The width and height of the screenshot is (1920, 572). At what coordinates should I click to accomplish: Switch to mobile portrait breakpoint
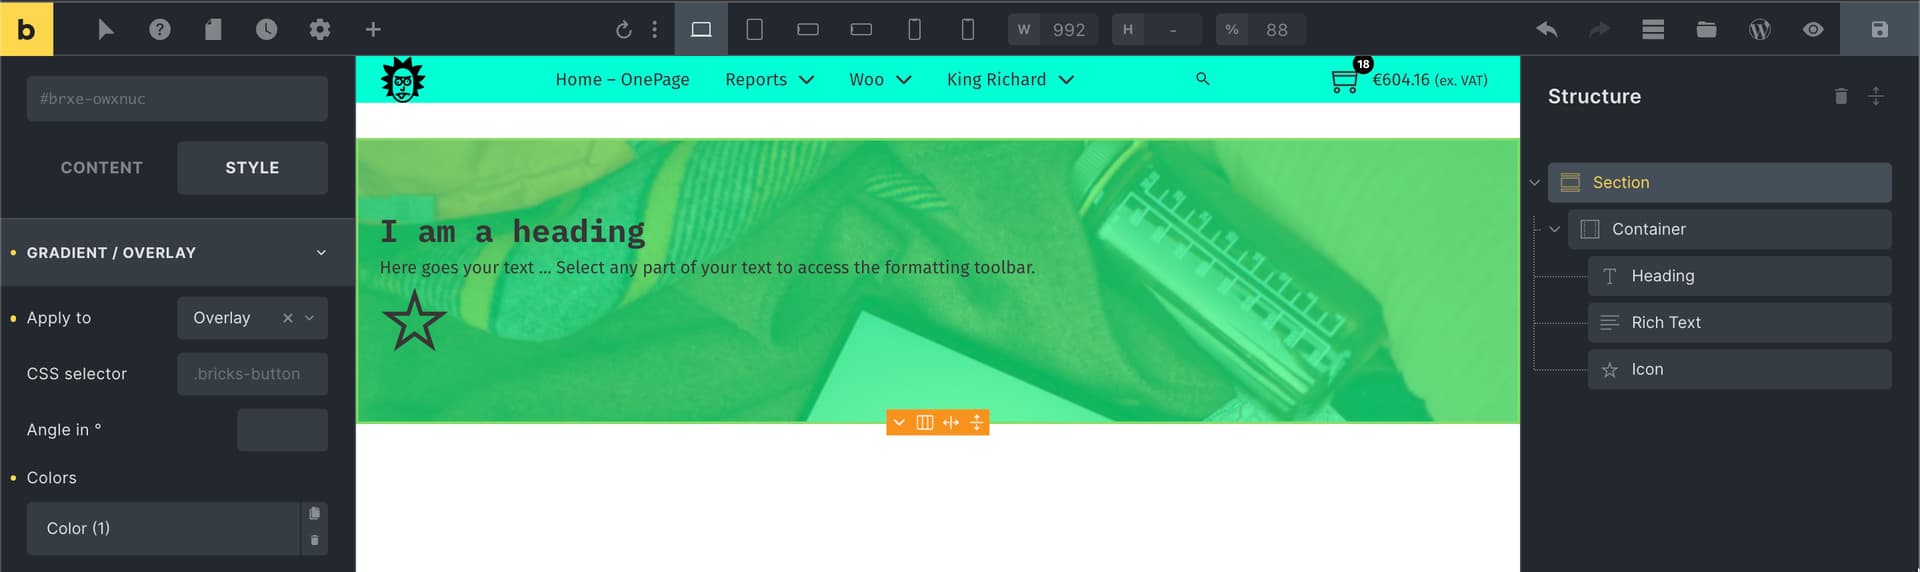coord(967,29)
